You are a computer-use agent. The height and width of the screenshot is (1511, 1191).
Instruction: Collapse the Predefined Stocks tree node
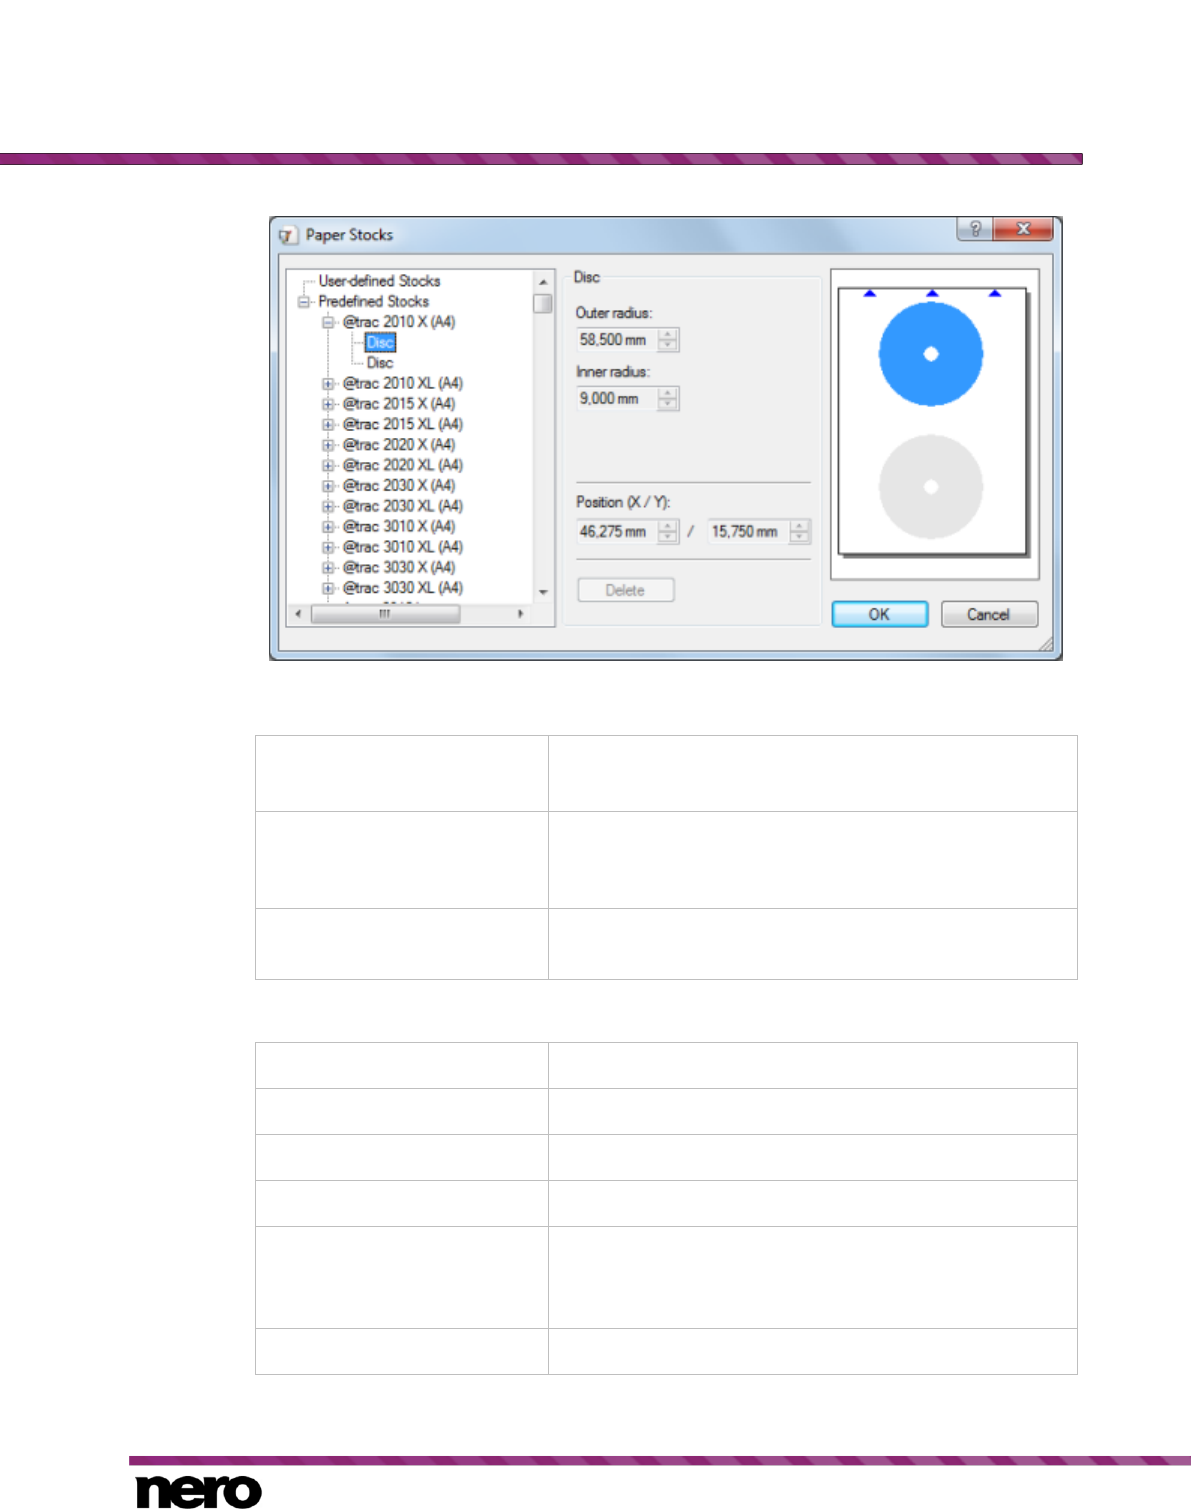(304, 302)
